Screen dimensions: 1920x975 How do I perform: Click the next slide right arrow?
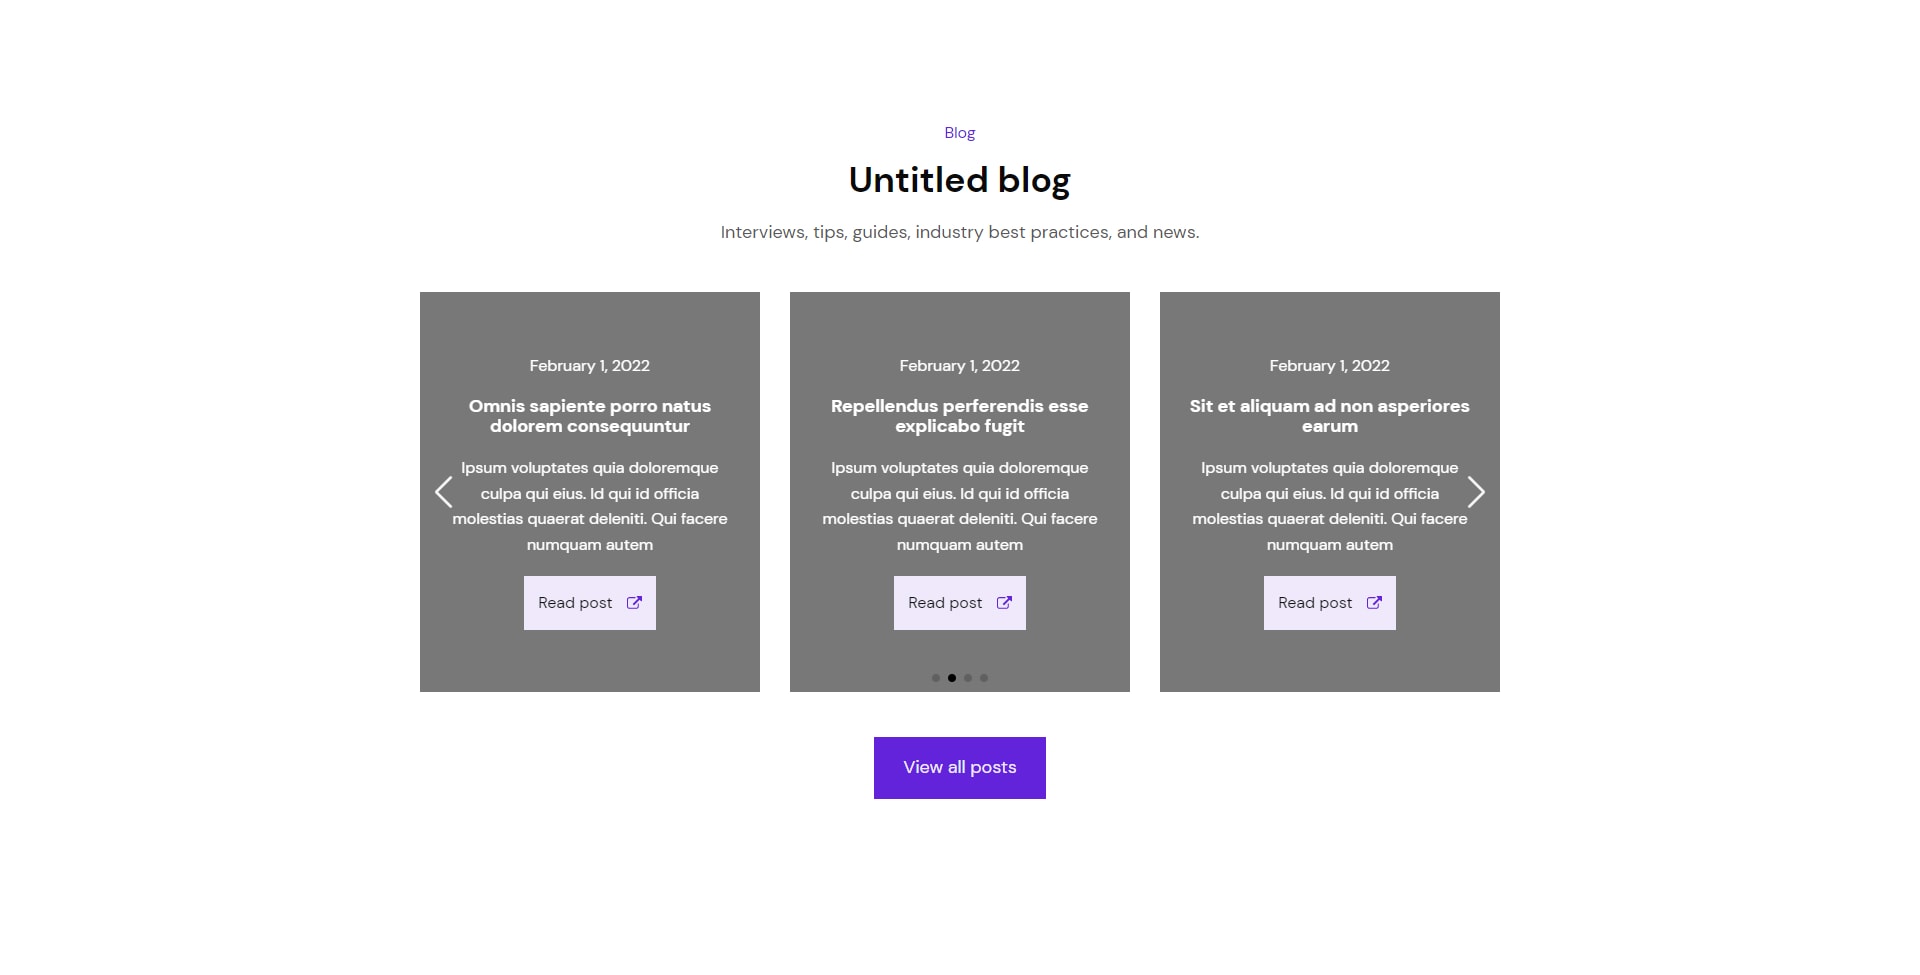point(1476,492)
